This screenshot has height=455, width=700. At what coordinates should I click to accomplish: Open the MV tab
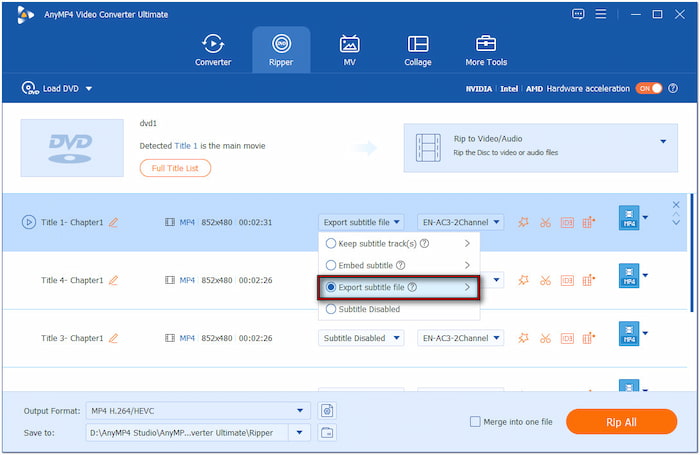tap(350, 50)
